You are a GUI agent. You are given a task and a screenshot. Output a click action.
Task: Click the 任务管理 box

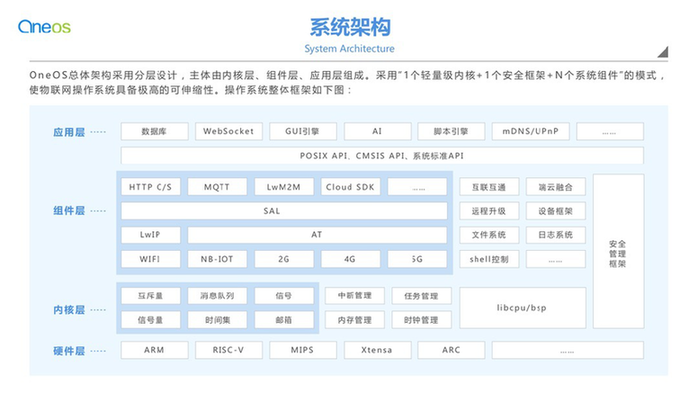point(422,296)
